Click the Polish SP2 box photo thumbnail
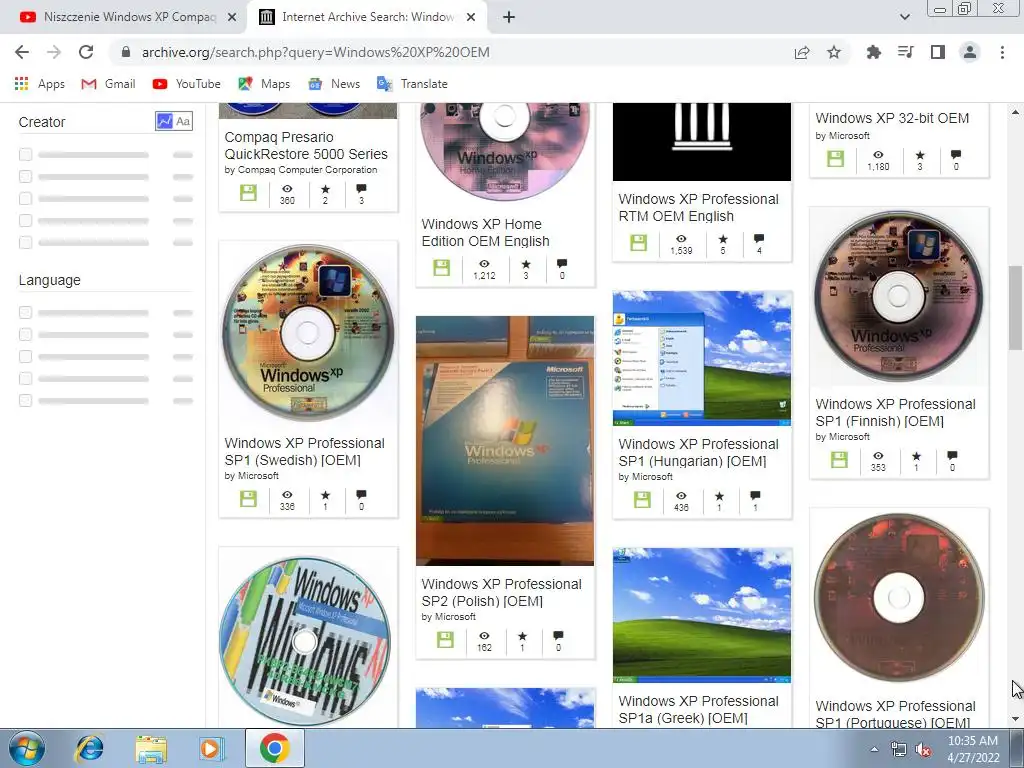 click(505, 441)
